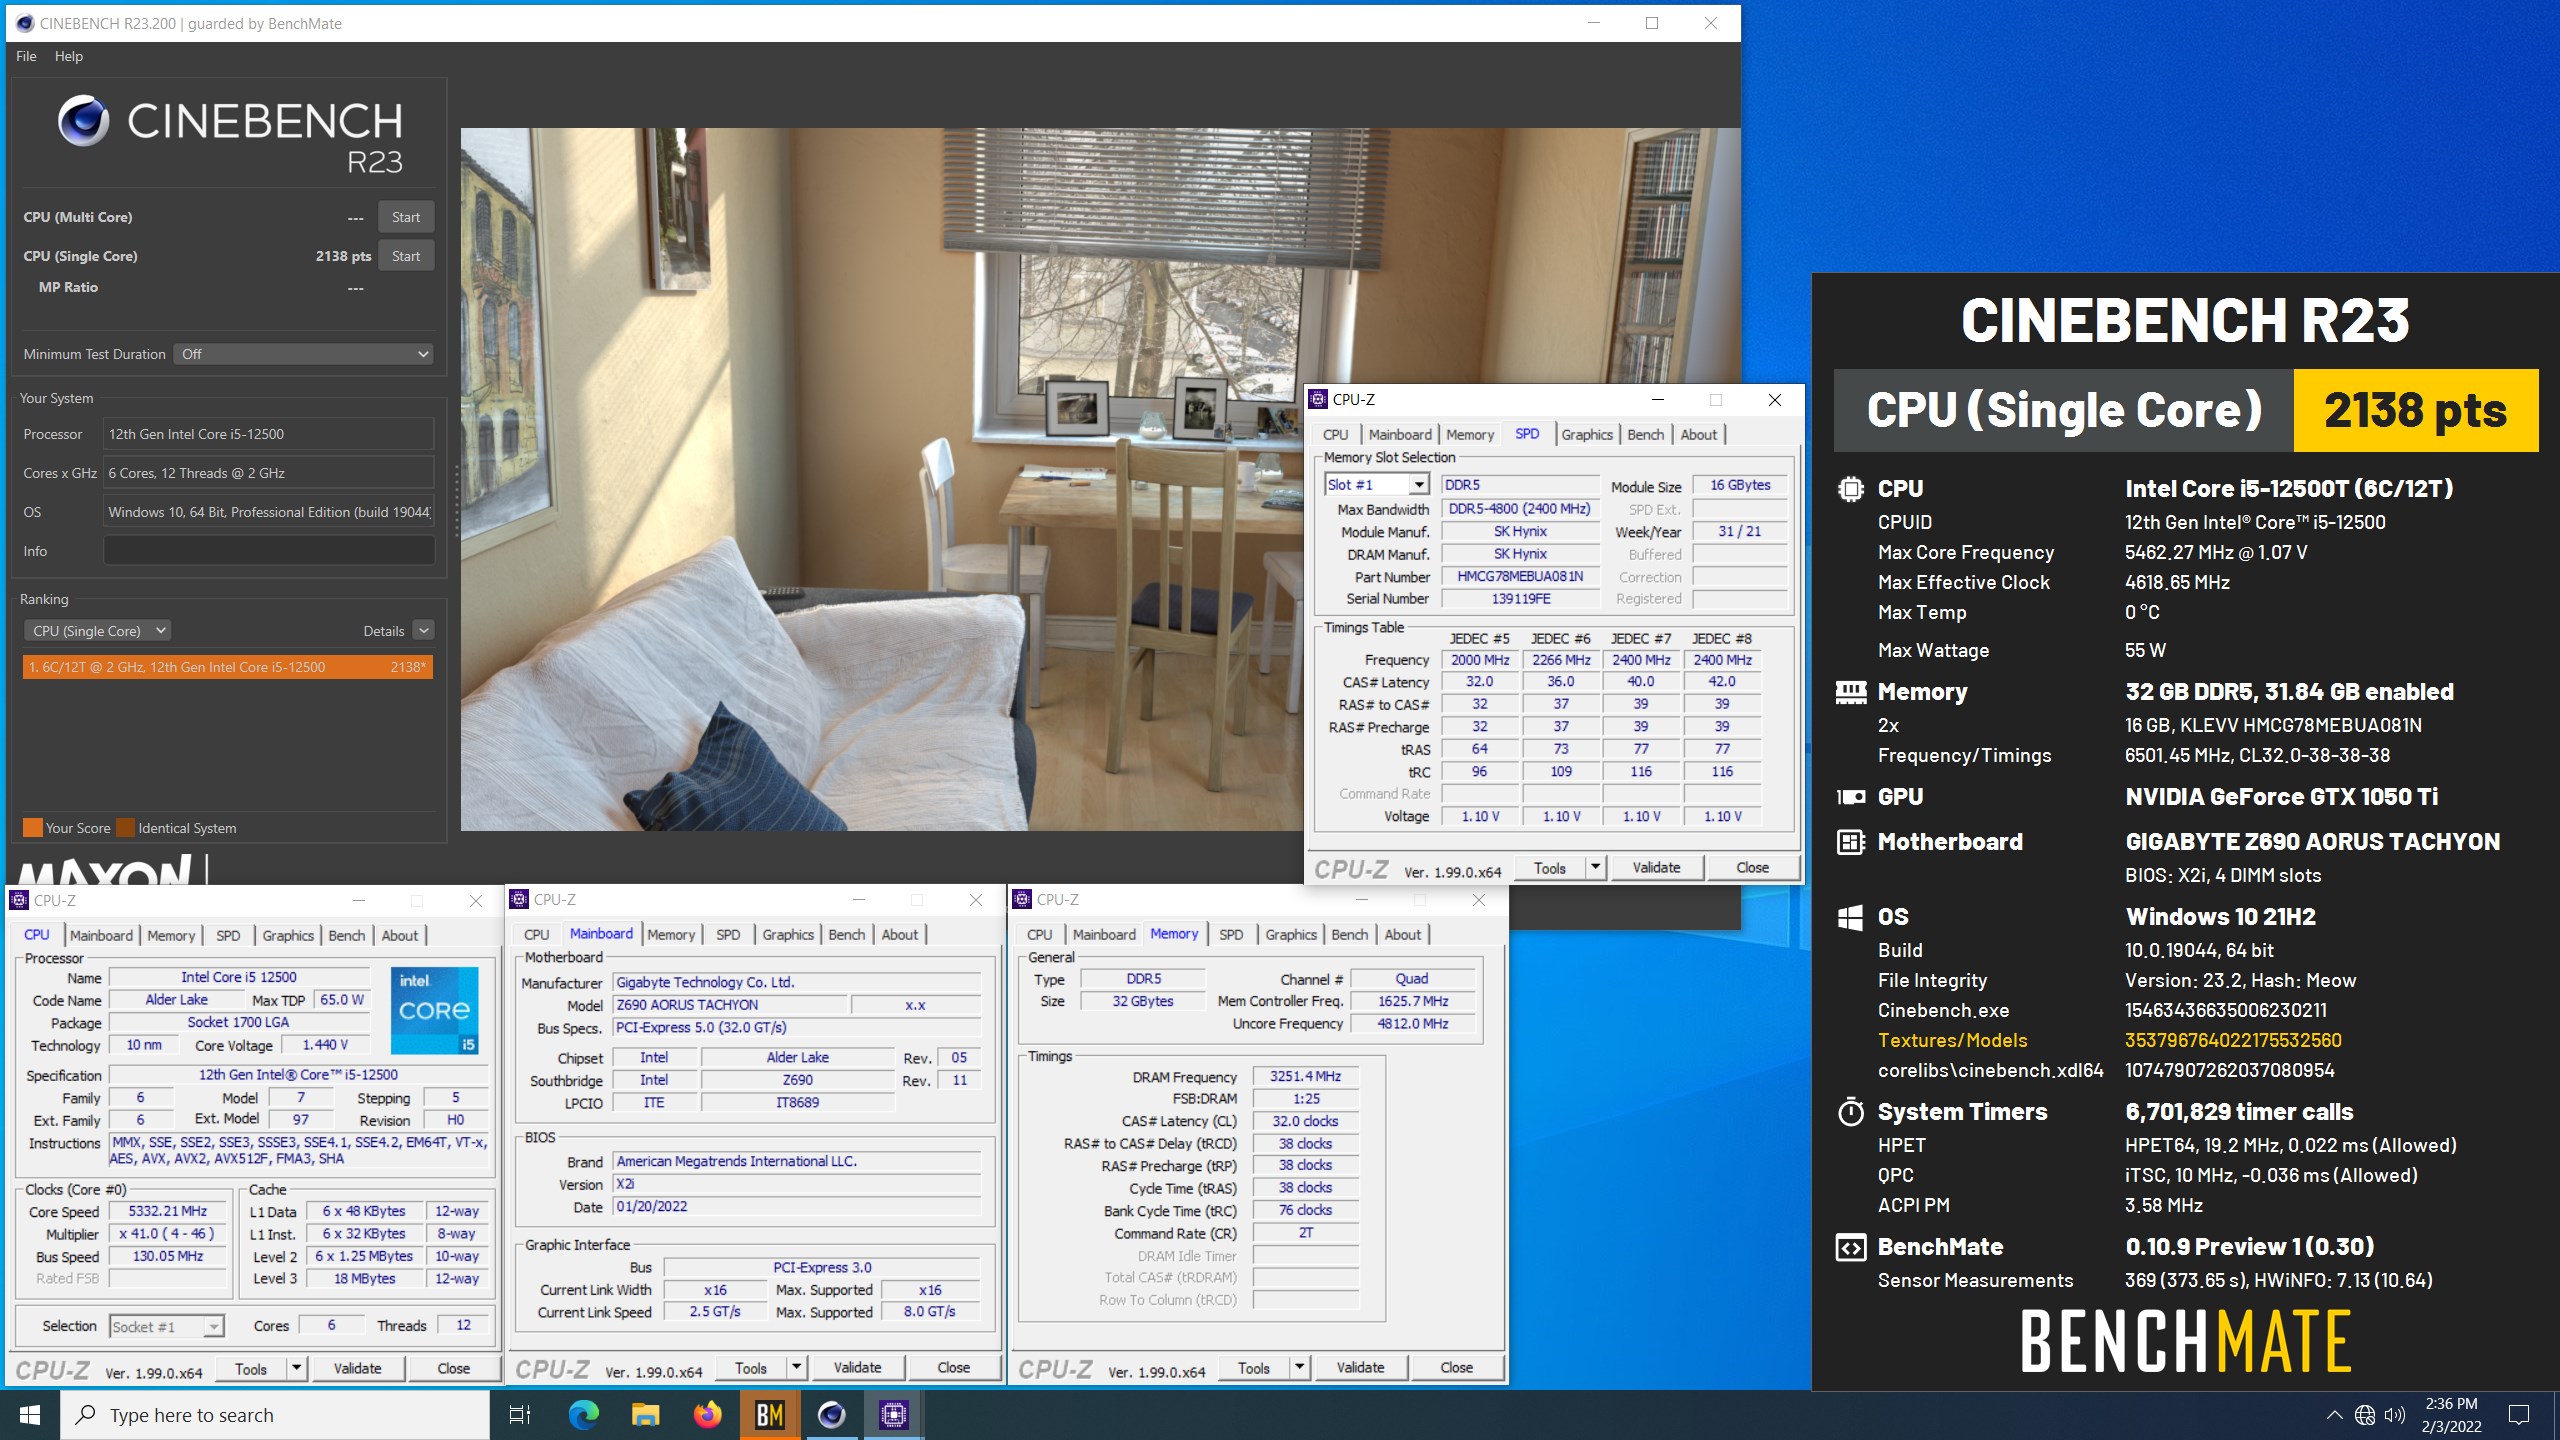Click BenchMate CPU chip icon

coord(1850,489)
